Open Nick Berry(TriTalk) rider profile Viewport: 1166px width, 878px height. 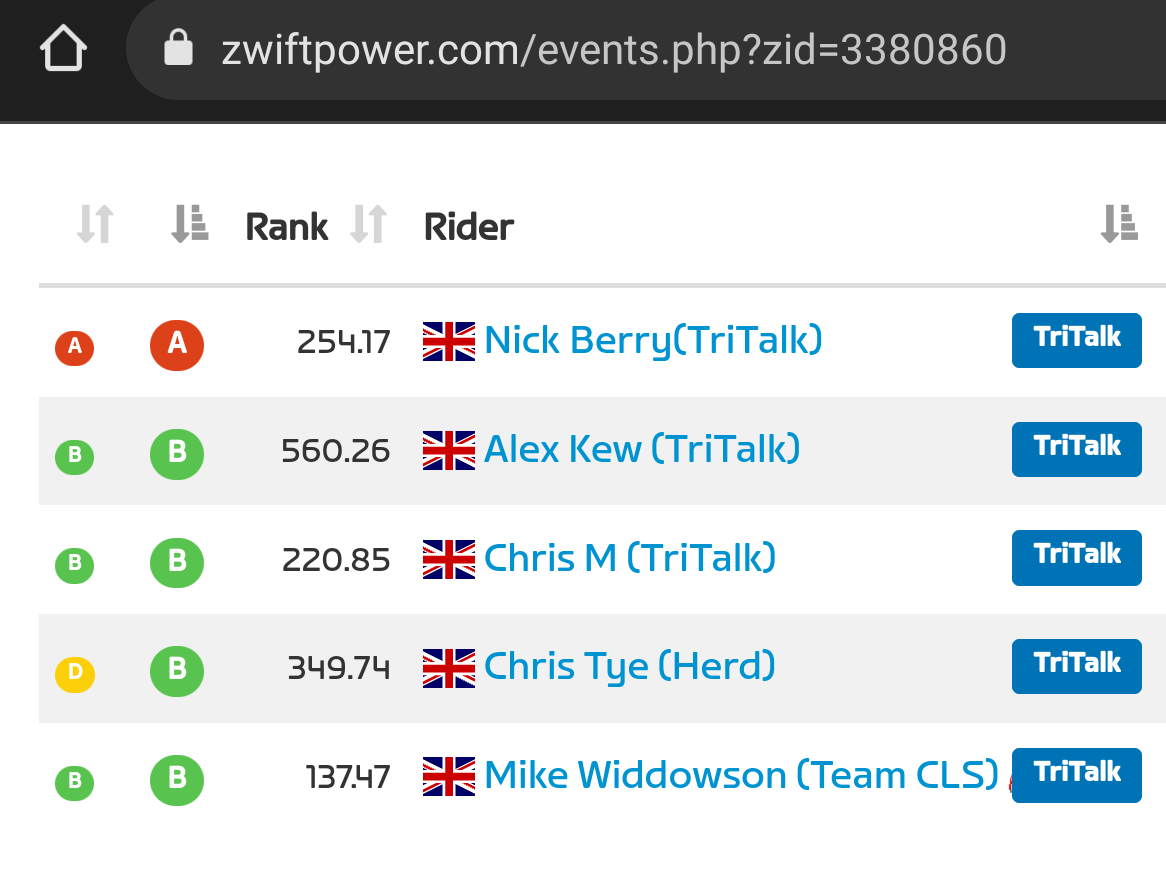click(x=653, y=340)
